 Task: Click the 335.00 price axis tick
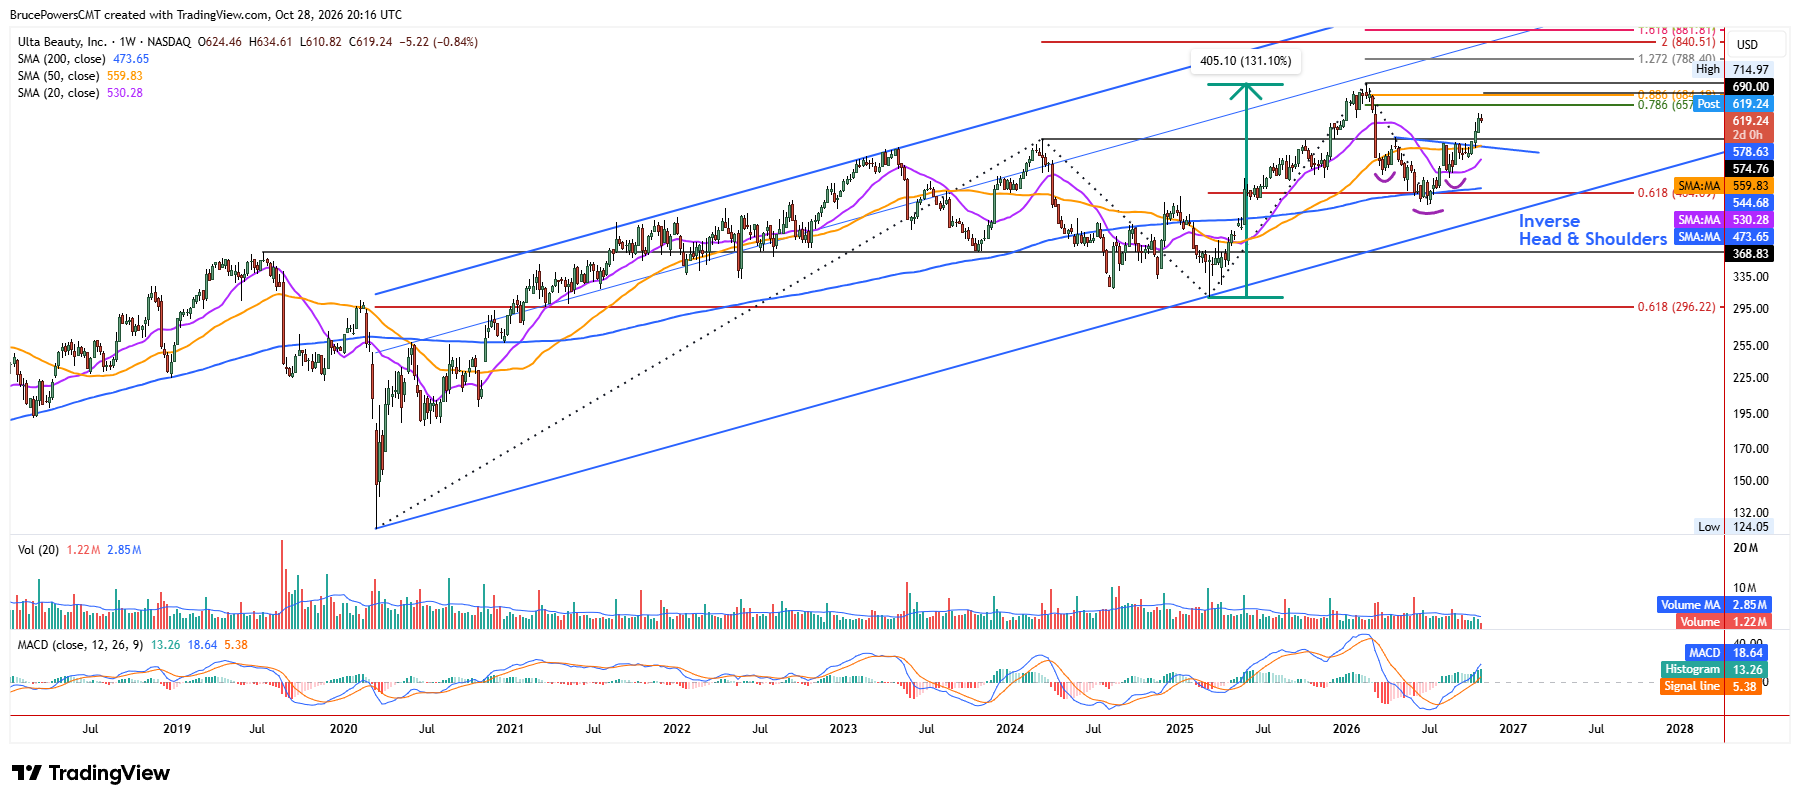pyautogui.click(x=1751, y=277)
